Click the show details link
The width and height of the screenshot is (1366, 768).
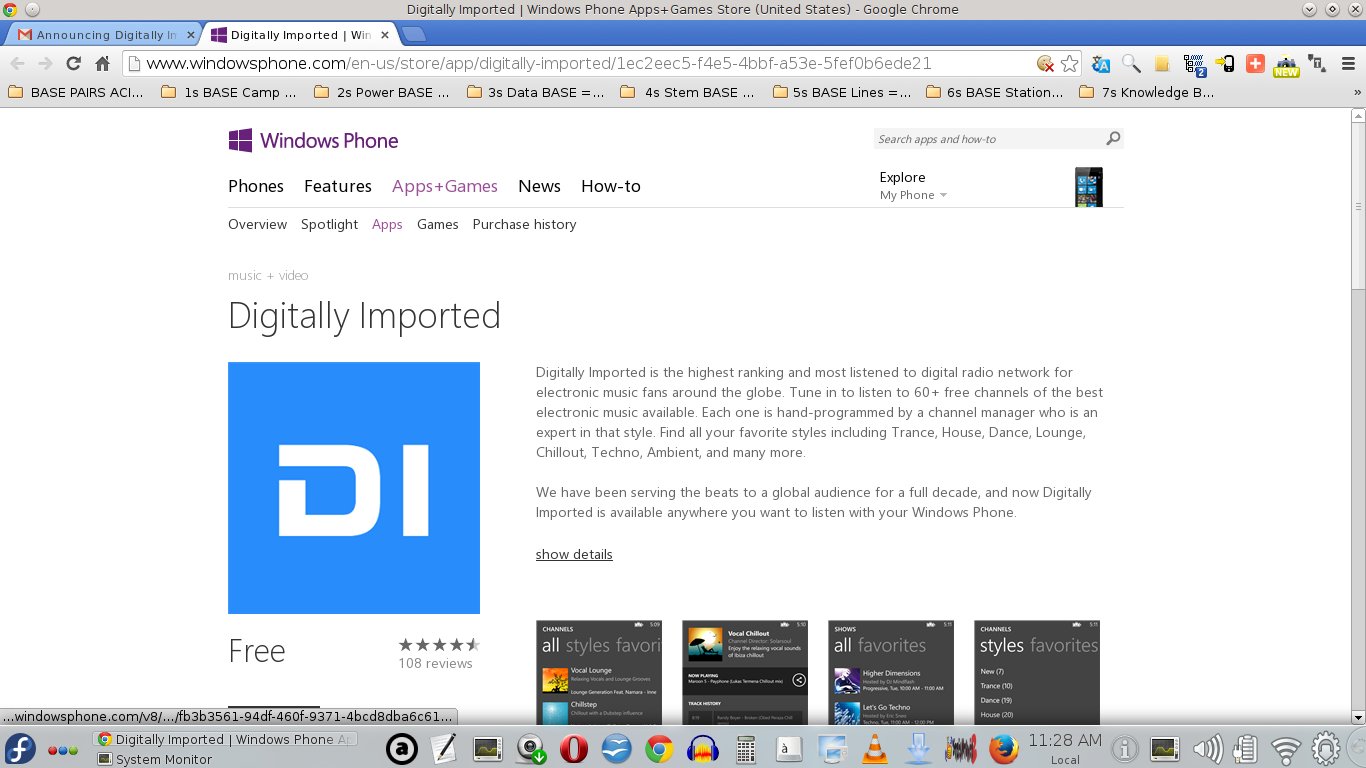(574, 554)
